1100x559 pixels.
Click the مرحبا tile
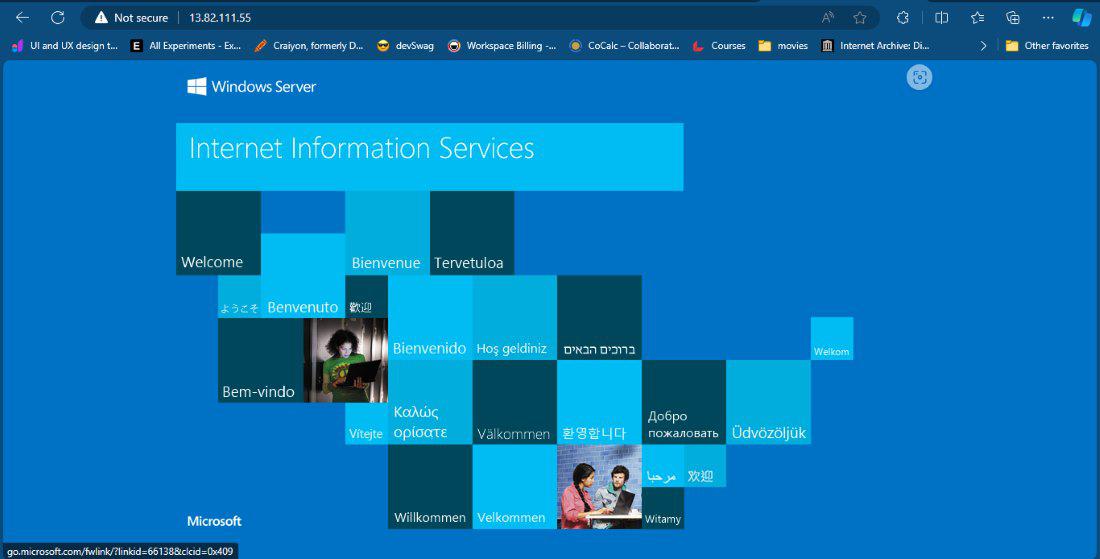[663, 466]
